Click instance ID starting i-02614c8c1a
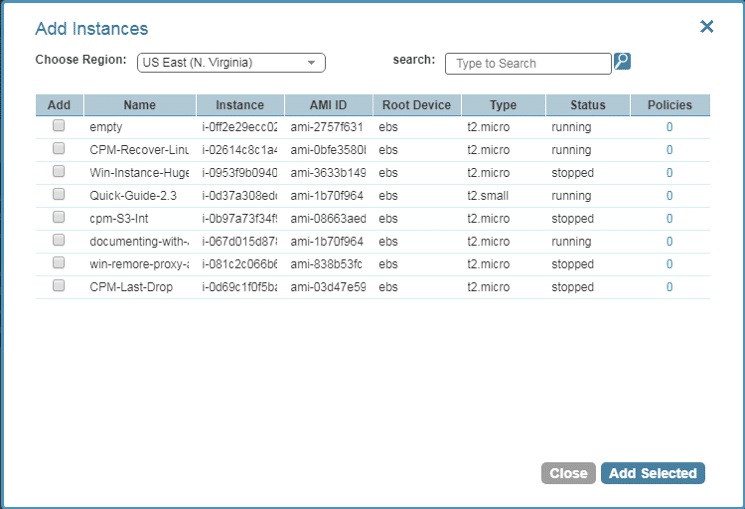 pyautogui.click(x=239, y=150)
